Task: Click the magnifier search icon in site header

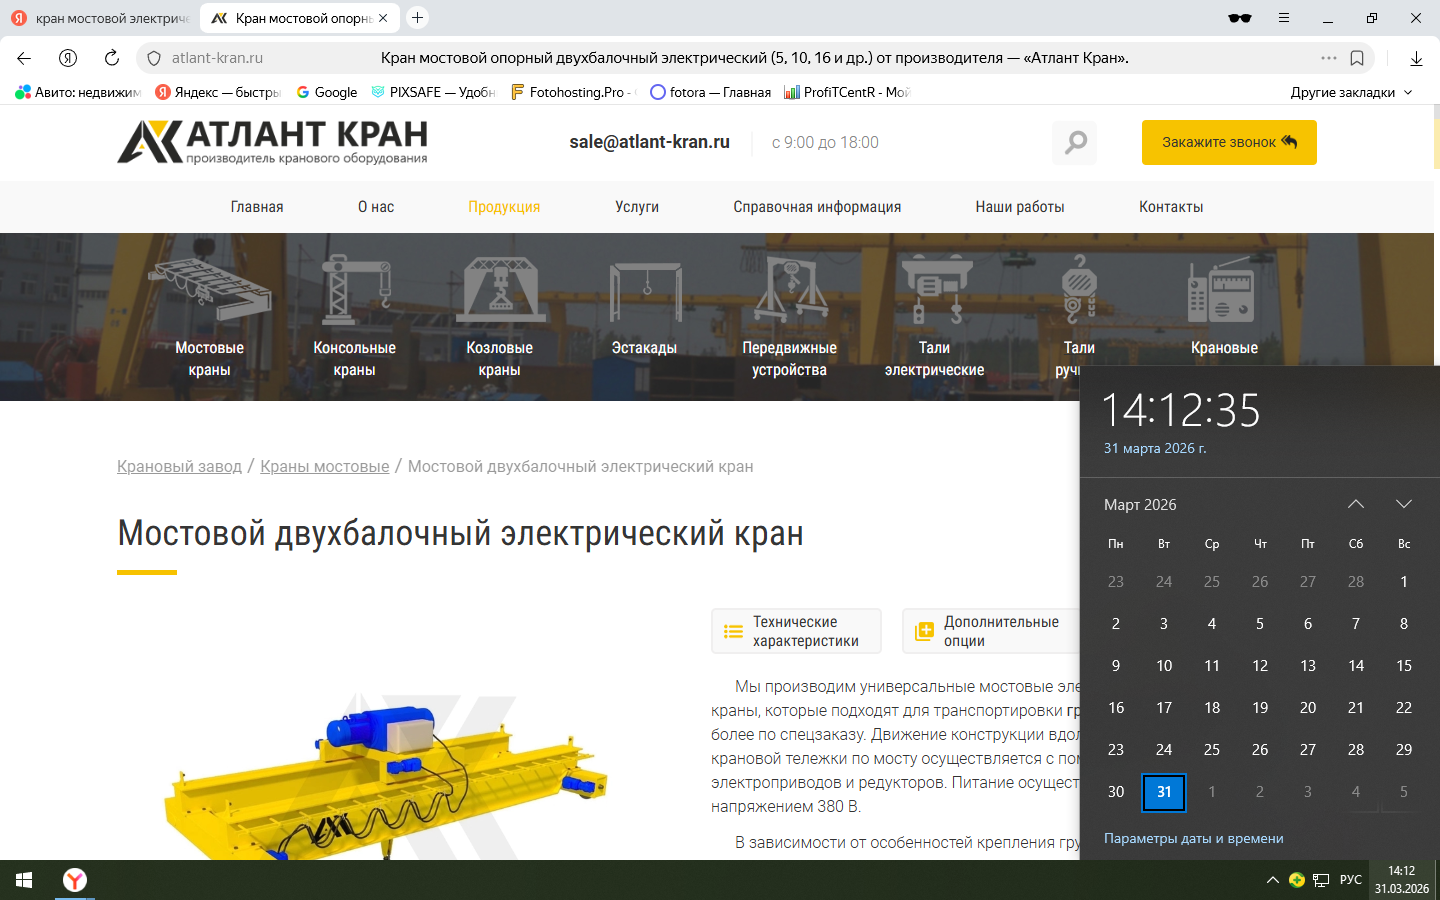Action: [x=1075, y=143]
